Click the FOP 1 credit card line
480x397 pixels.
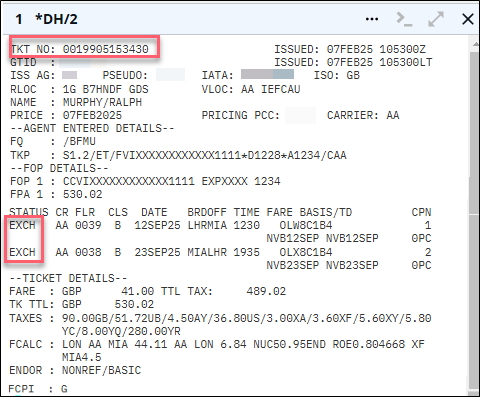[x=145, y=181]
